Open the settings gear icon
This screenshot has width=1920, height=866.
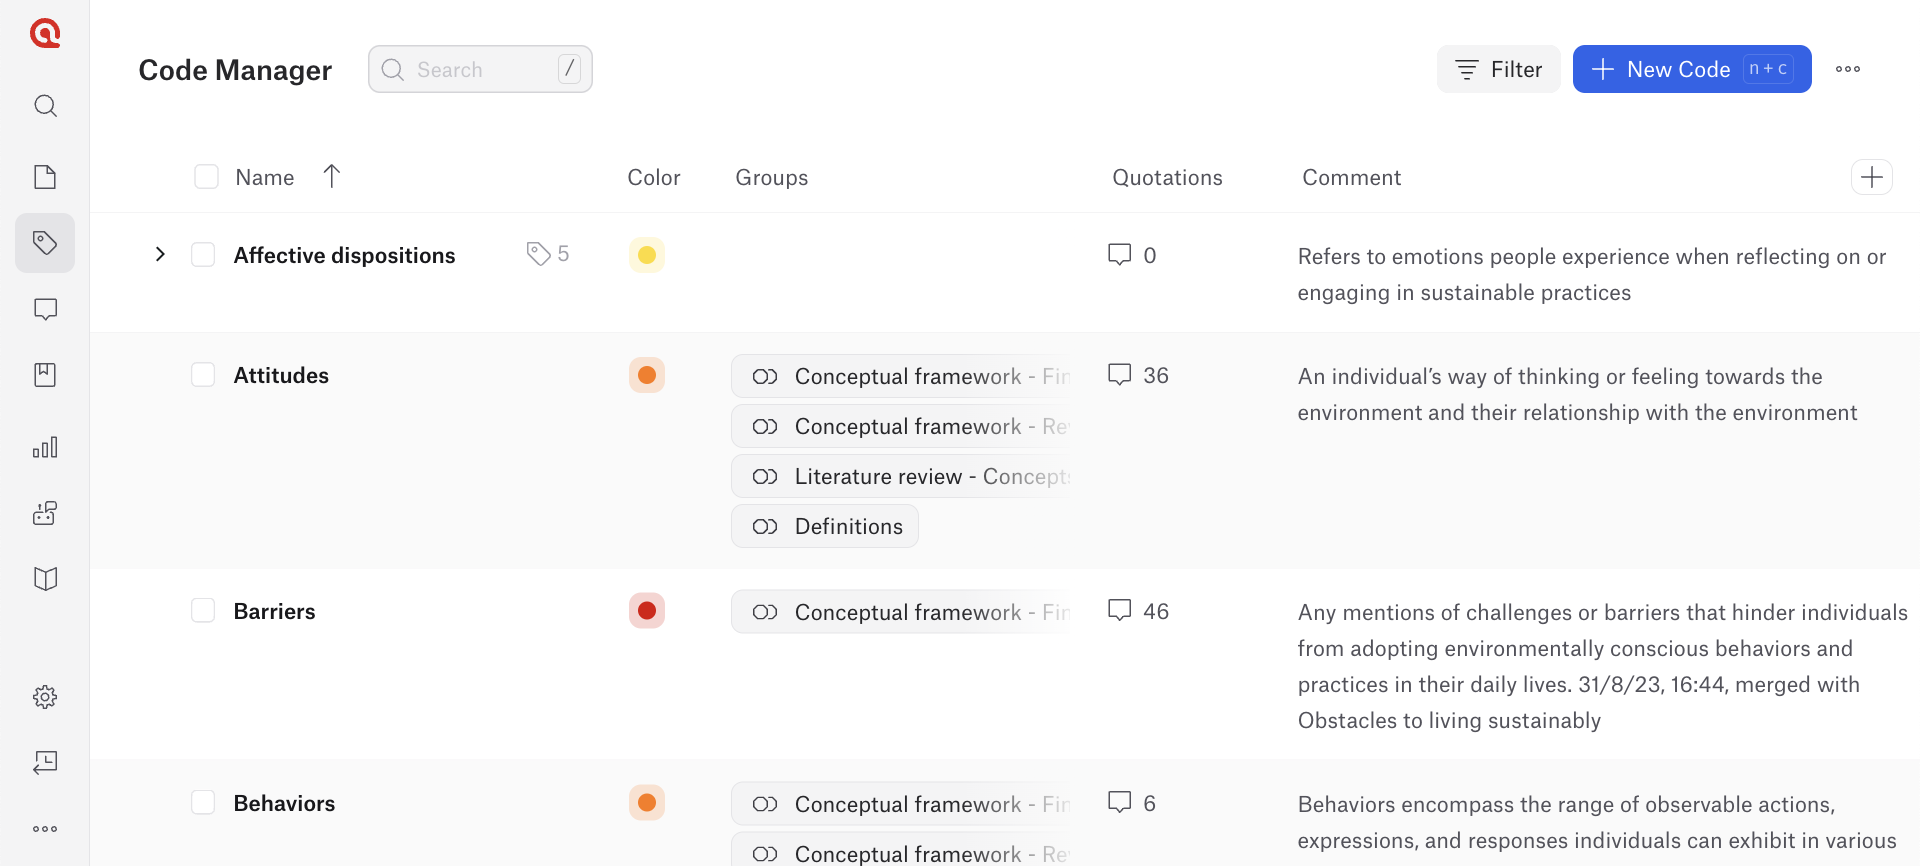(x=45, y=697)
